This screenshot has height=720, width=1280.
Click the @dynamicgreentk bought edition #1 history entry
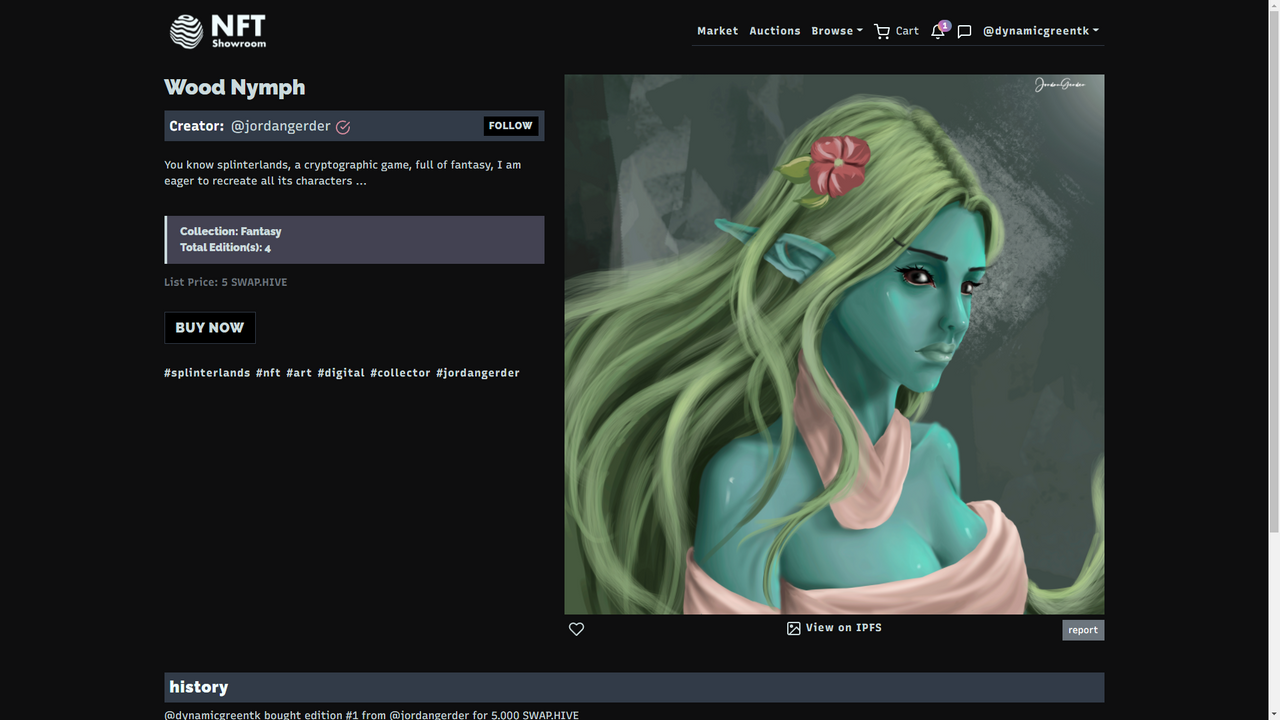[x=371, y=714]
